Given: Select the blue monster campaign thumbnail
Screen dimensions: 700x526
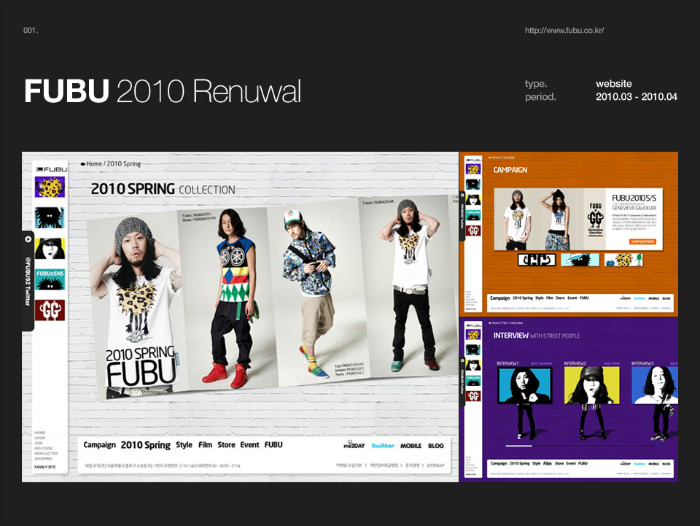Looking at the screenshot, I should (x=579, y=259).
